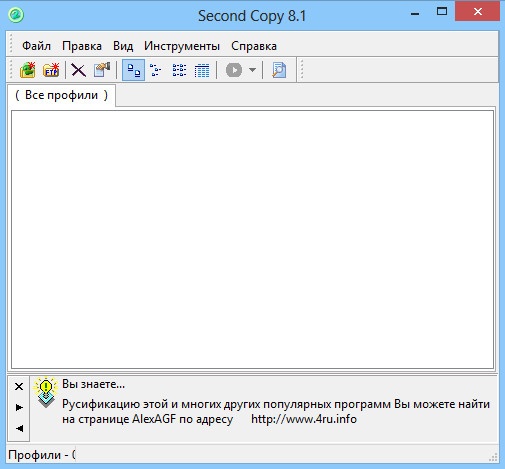Switch to large icons view
Image resolution: width=505 pixels, height=469 pixels.
pyautogui.click(x=133, y=70)
